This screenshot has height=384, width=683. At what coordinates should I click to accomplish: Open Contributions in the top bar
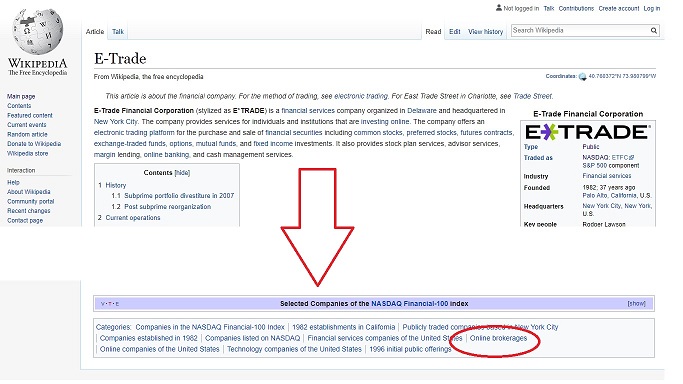576,8
